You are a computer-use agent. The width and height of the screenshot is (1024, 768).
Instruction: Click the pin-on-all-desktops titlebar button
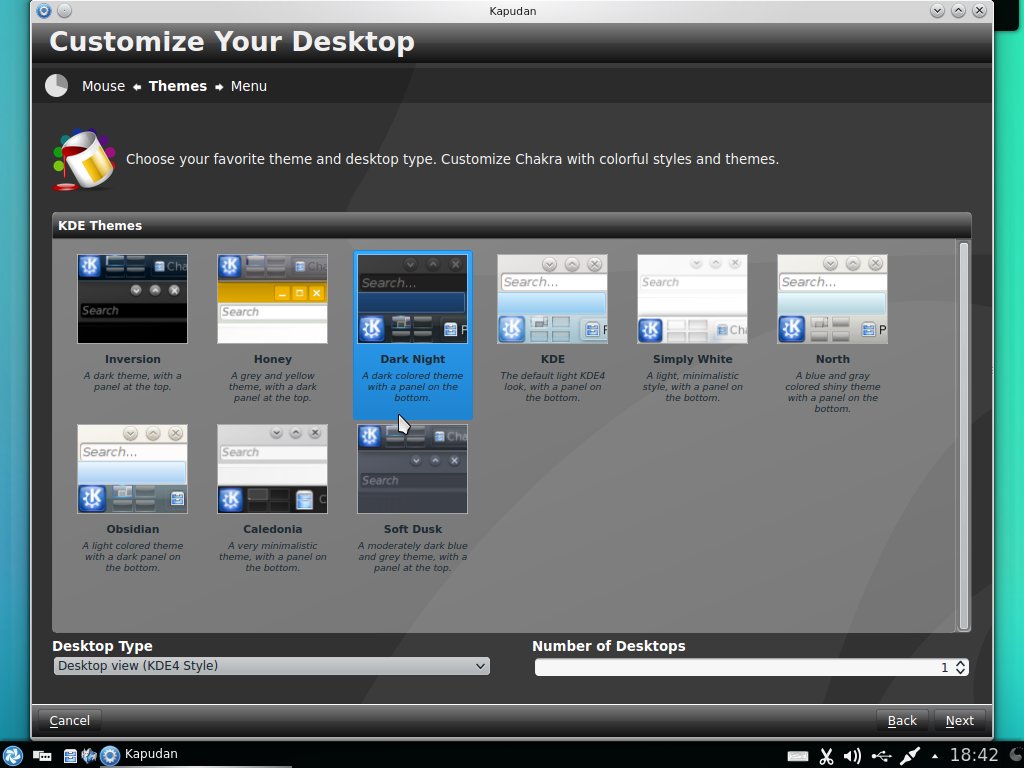[x=64, y=10]
